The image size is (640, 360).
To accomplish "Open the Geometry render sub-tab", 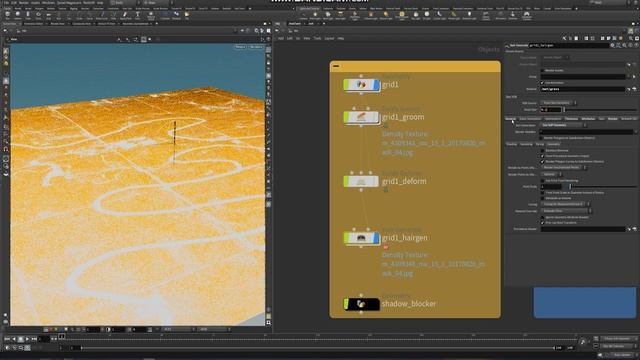I will coord(553,144).
